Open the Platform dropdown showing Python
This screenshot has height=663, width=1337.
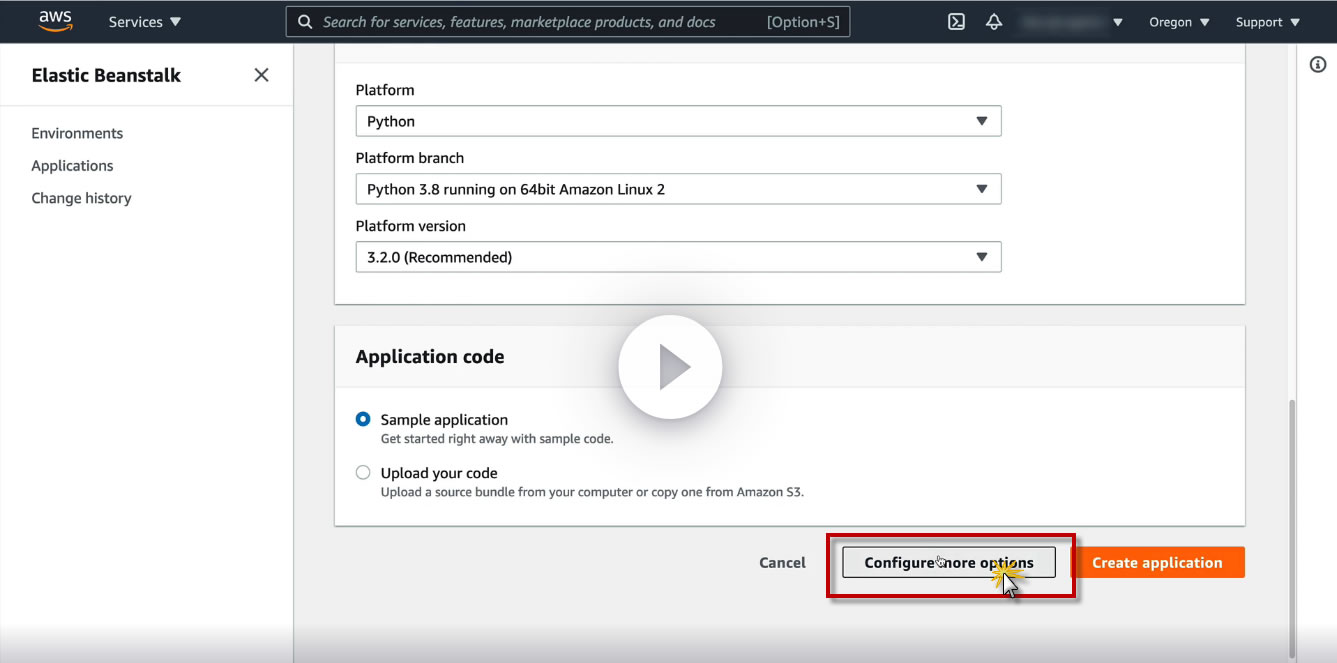[x=678, y=121]
